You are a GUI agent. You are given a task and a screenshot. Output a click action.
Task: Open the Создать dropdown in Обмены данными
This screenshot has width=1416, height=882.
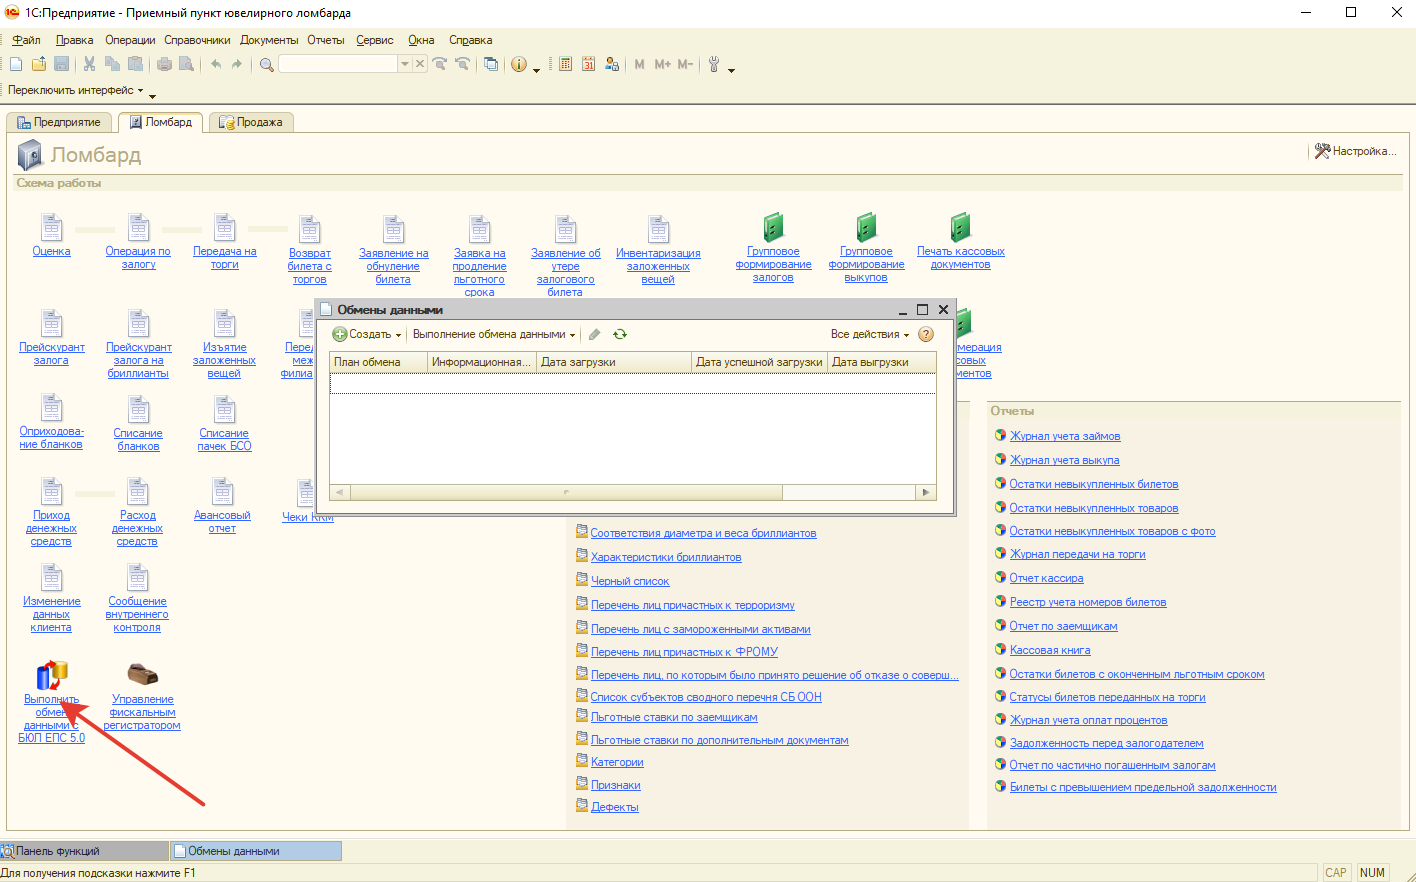(x=367, y=335)
